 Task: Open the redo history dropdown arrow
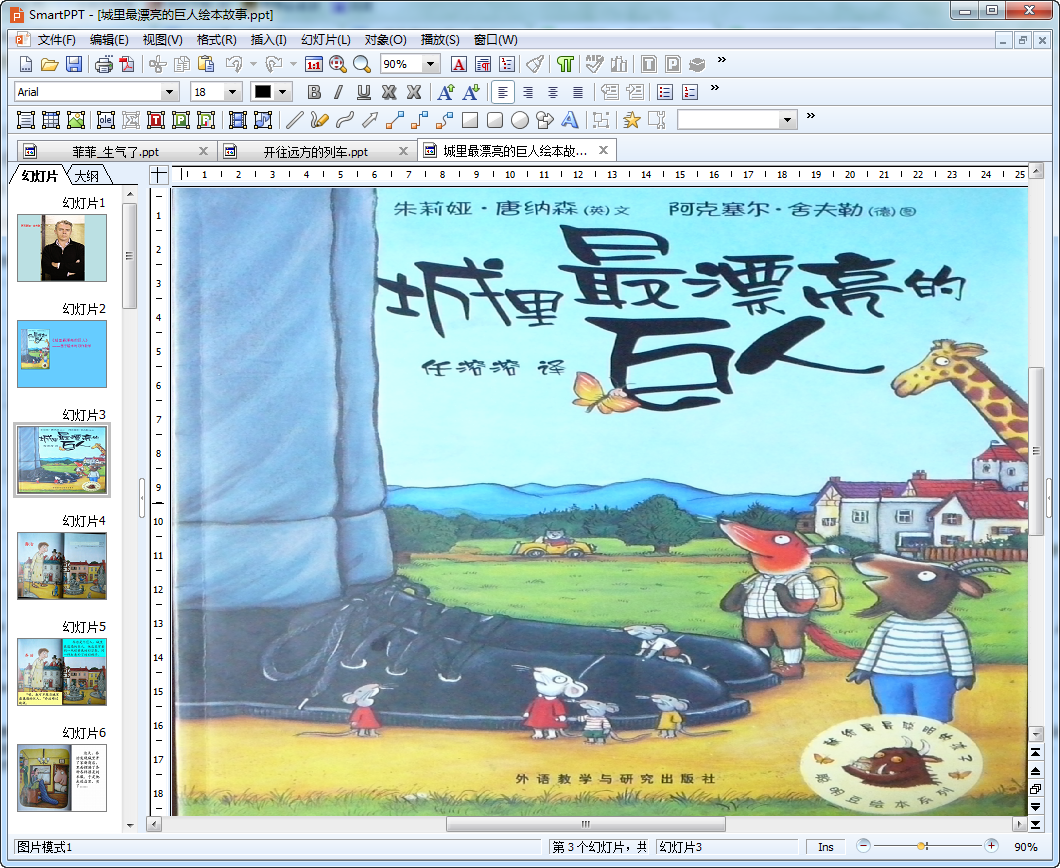pyautogui.click(x=293, y=64)
